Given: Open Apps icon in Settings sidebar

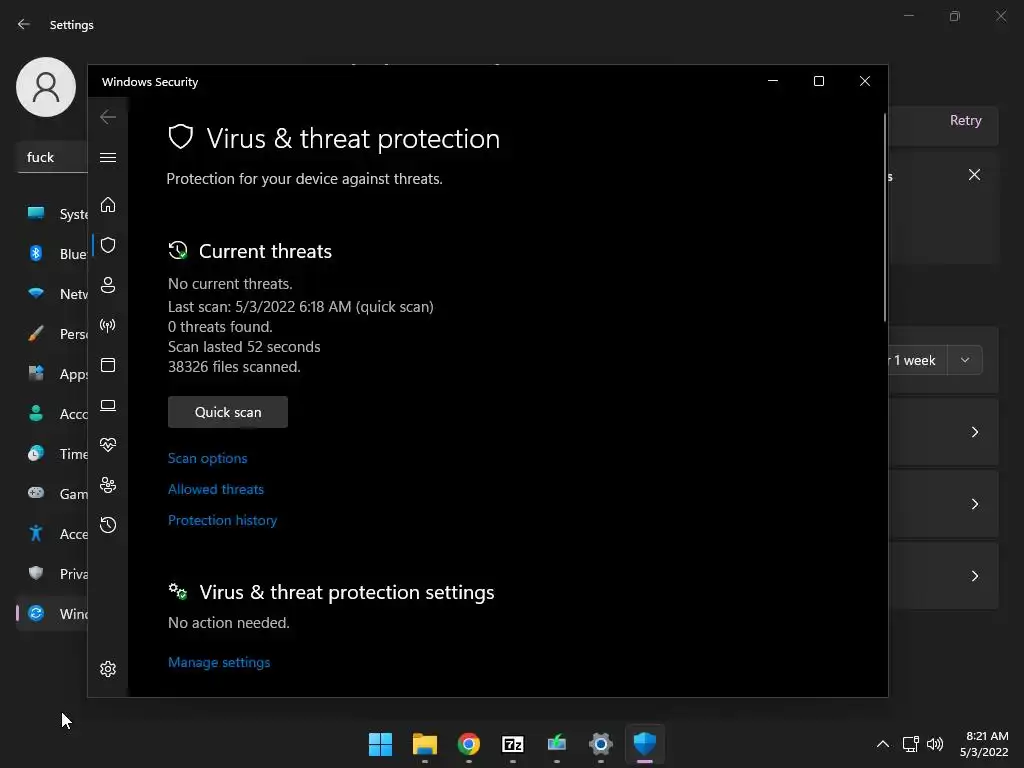Looking at the screenshot, I should (x=36, y=374).
